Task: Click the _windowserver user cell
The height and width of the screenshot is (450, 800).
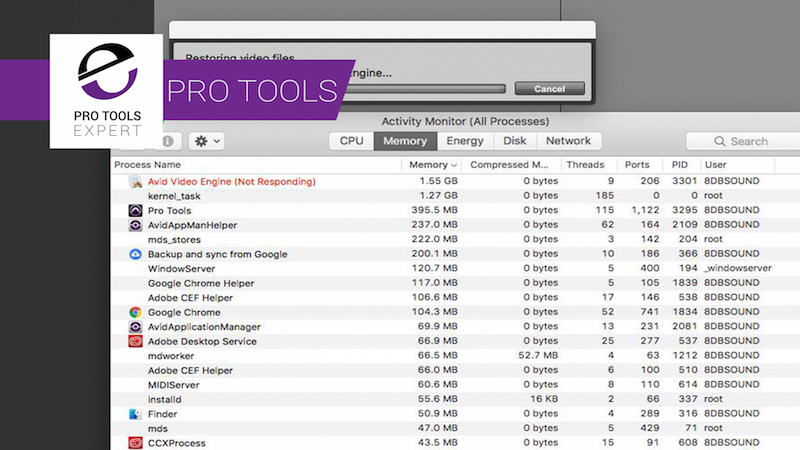Action: tap(738, 268)
